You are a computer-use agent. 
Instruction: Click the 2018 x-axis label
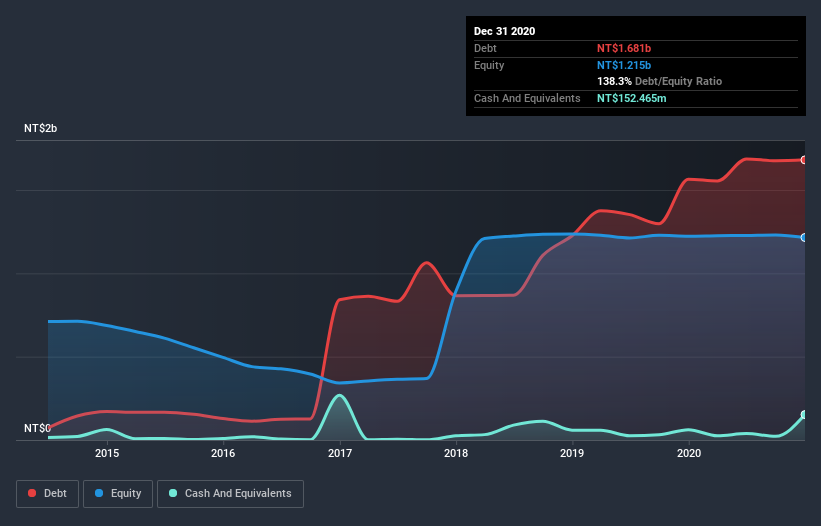(456, 453)
